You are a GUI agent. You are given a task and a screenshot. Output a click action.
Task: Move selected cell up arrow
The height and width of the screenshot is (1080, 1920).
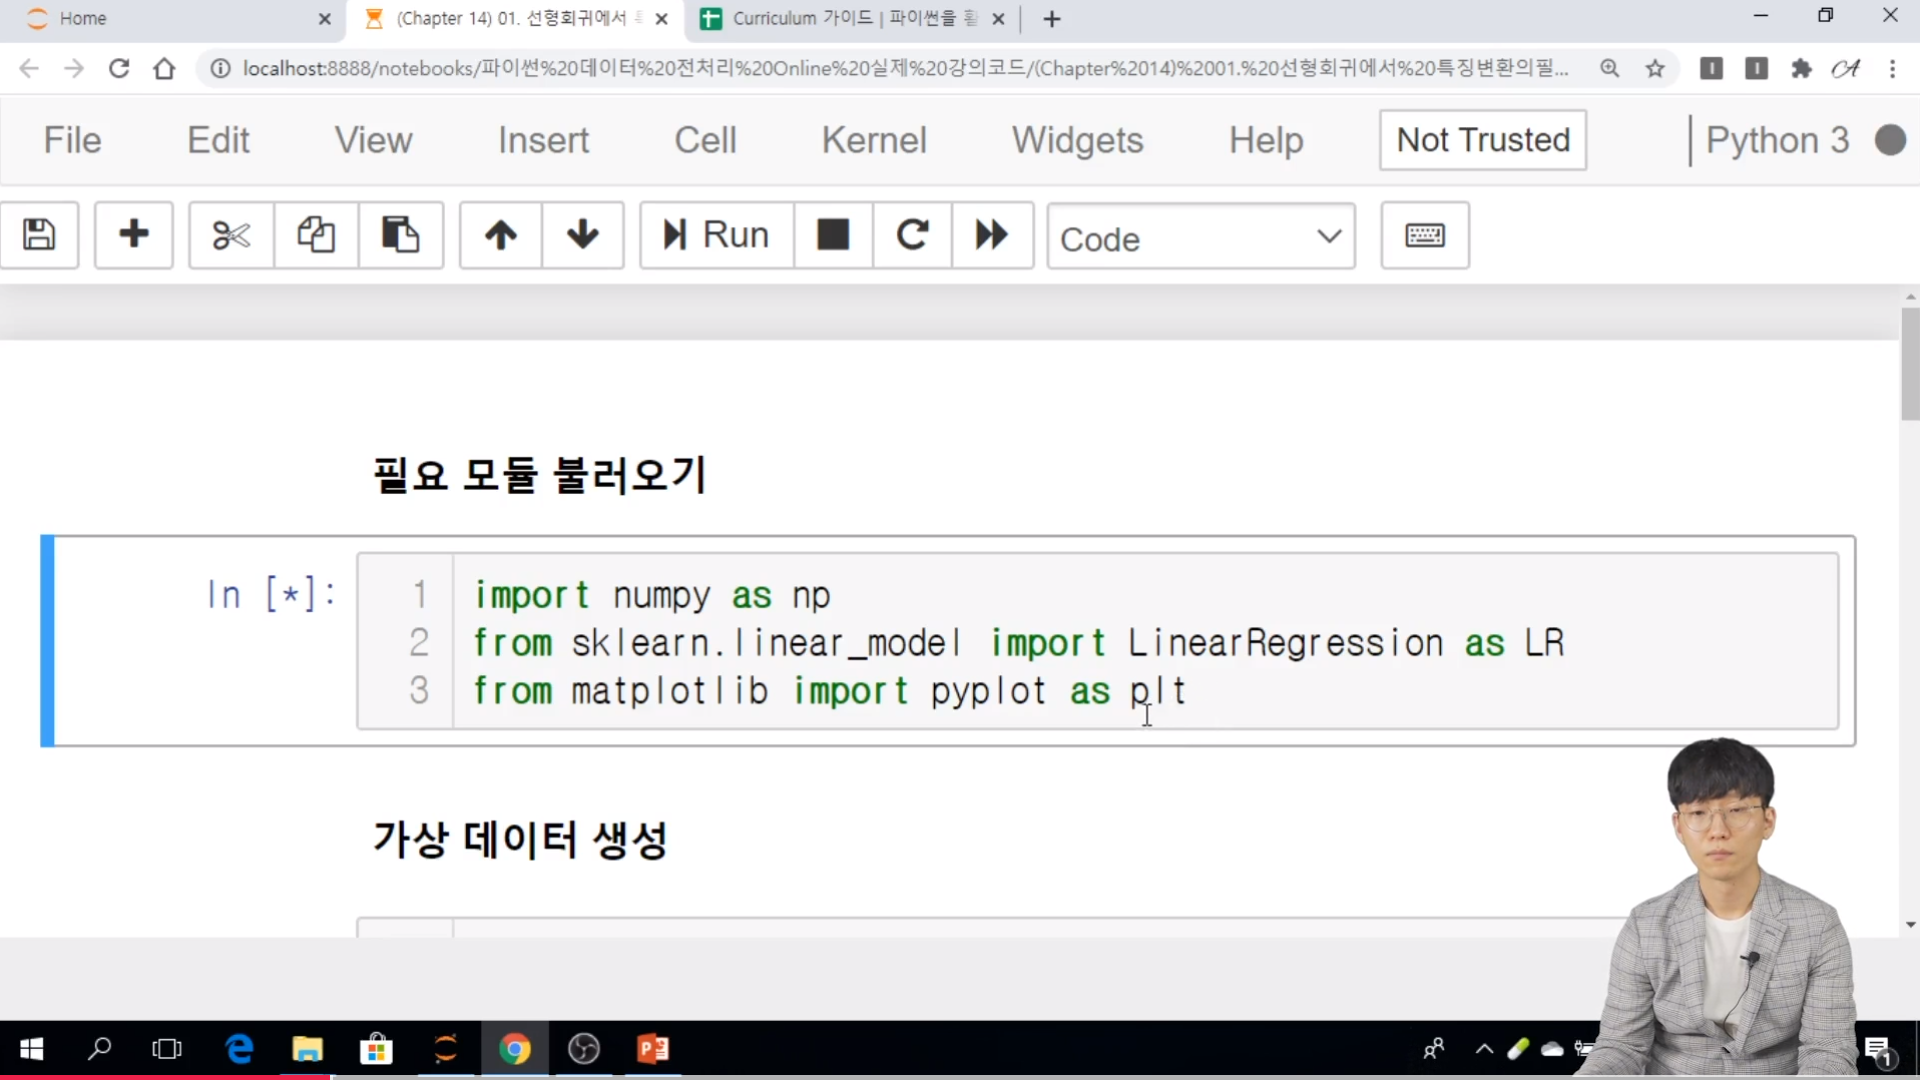(501, 235)
